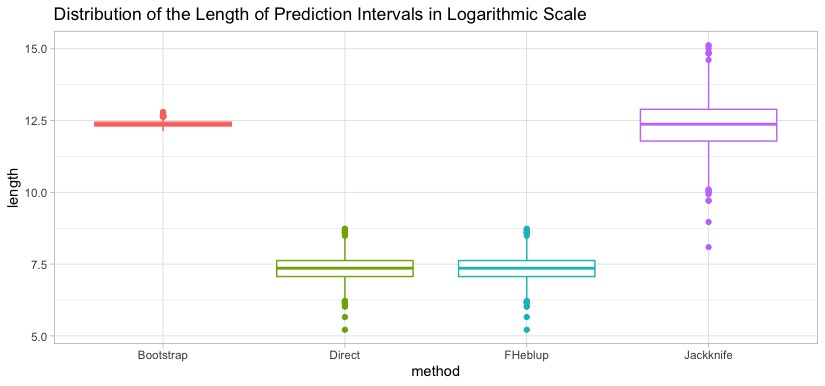Click the Jackknife x-axis label
Screen dimensions: 825x386
coord(708,355)
